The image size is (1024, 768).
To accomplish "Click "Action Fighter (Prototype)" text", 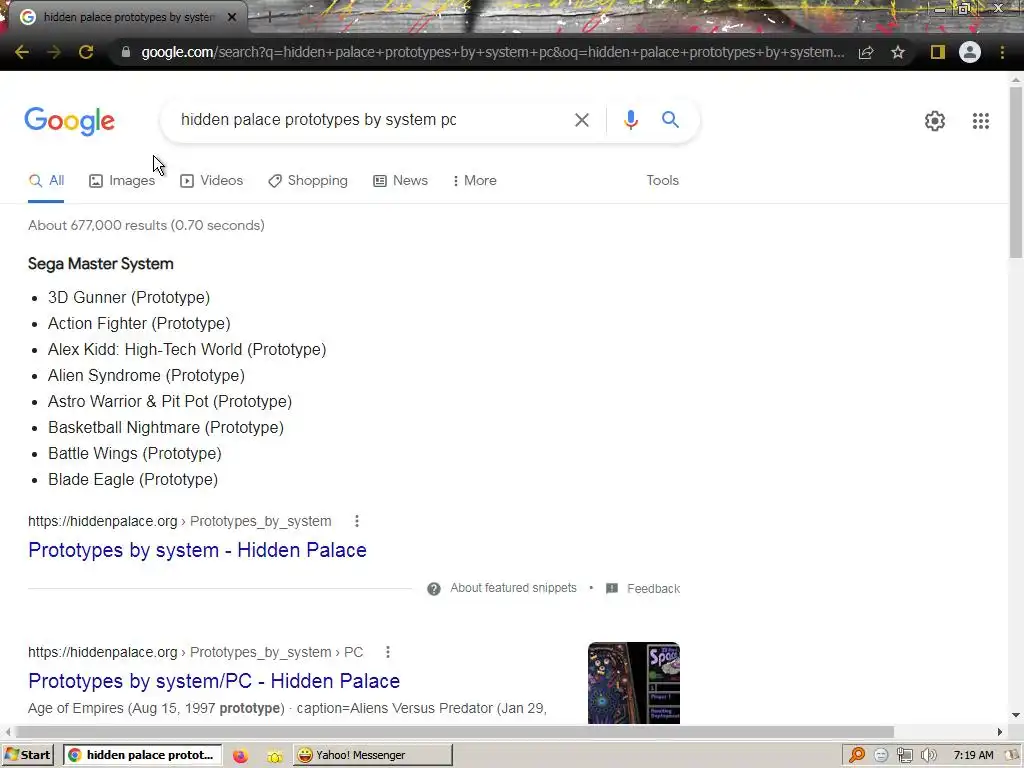I will click(139, 323).
